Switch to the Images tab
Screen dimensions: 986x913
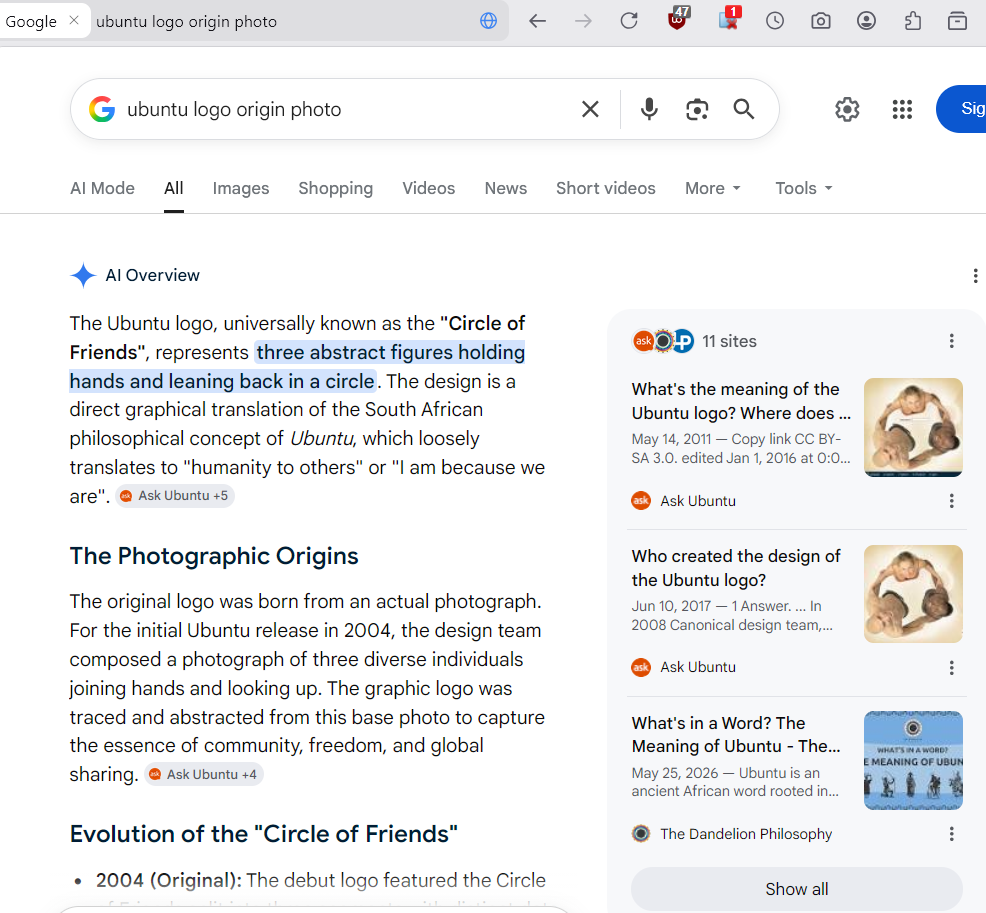[241, 188]
